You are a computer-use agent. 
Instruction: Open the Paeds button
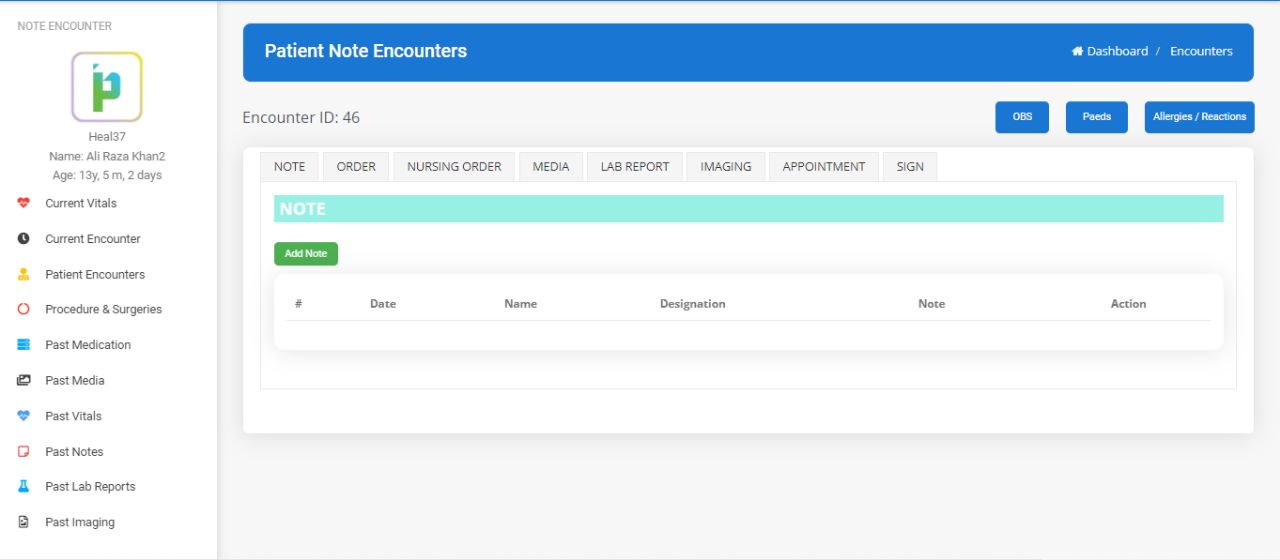point(1096,117)
